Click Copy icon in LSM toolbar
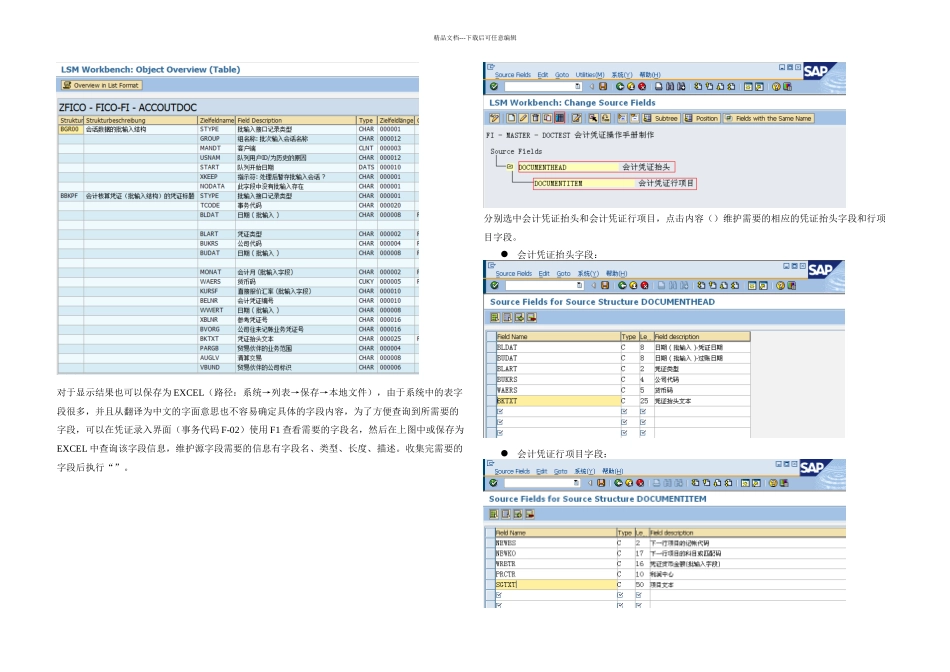This screenshot has width=950, height=672. click(548, 118)
